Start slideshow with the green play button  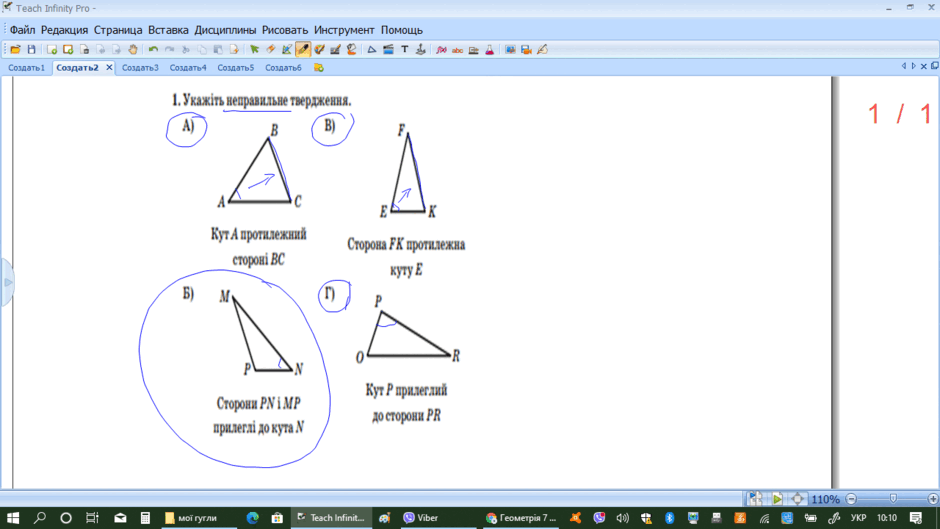[x=777, y=498]
